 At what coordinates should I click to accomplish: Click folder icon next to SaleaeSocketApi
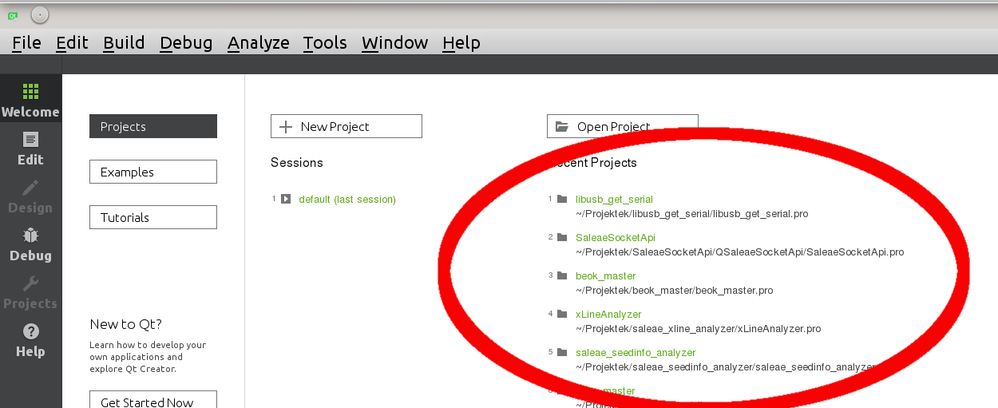click(561, 237)
